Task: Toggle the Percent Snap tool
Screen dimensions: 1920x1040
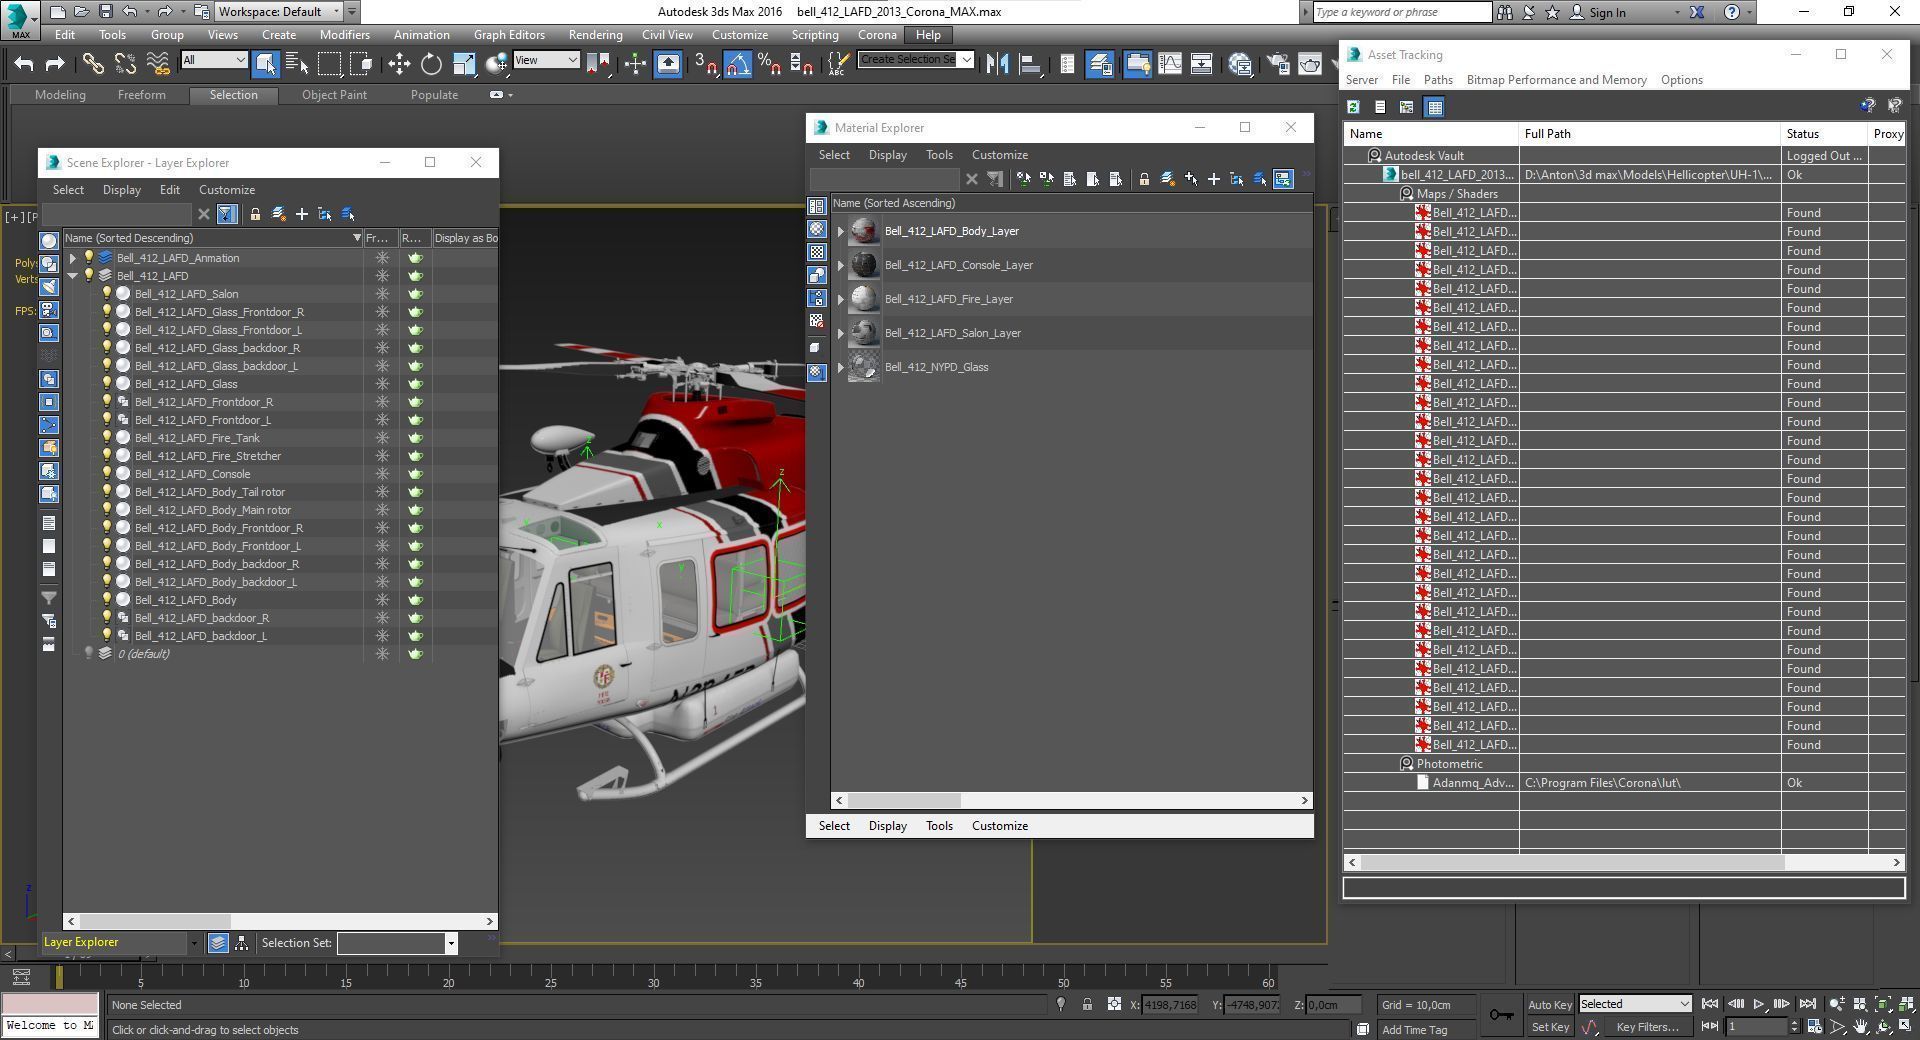Action: pos(769,64)
